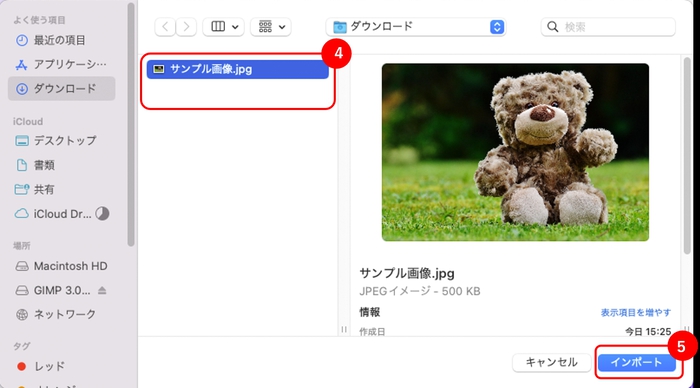The height and width of the screenshot is (388, 700).
Task: Click the iCloud Drive storage status icon
Action: tap(102, 214)
